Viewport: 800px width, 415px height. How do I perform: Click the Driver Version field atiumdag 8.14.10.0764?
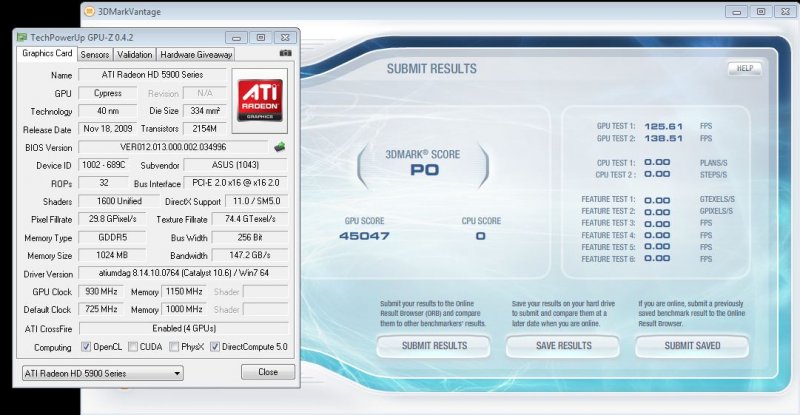183,273
